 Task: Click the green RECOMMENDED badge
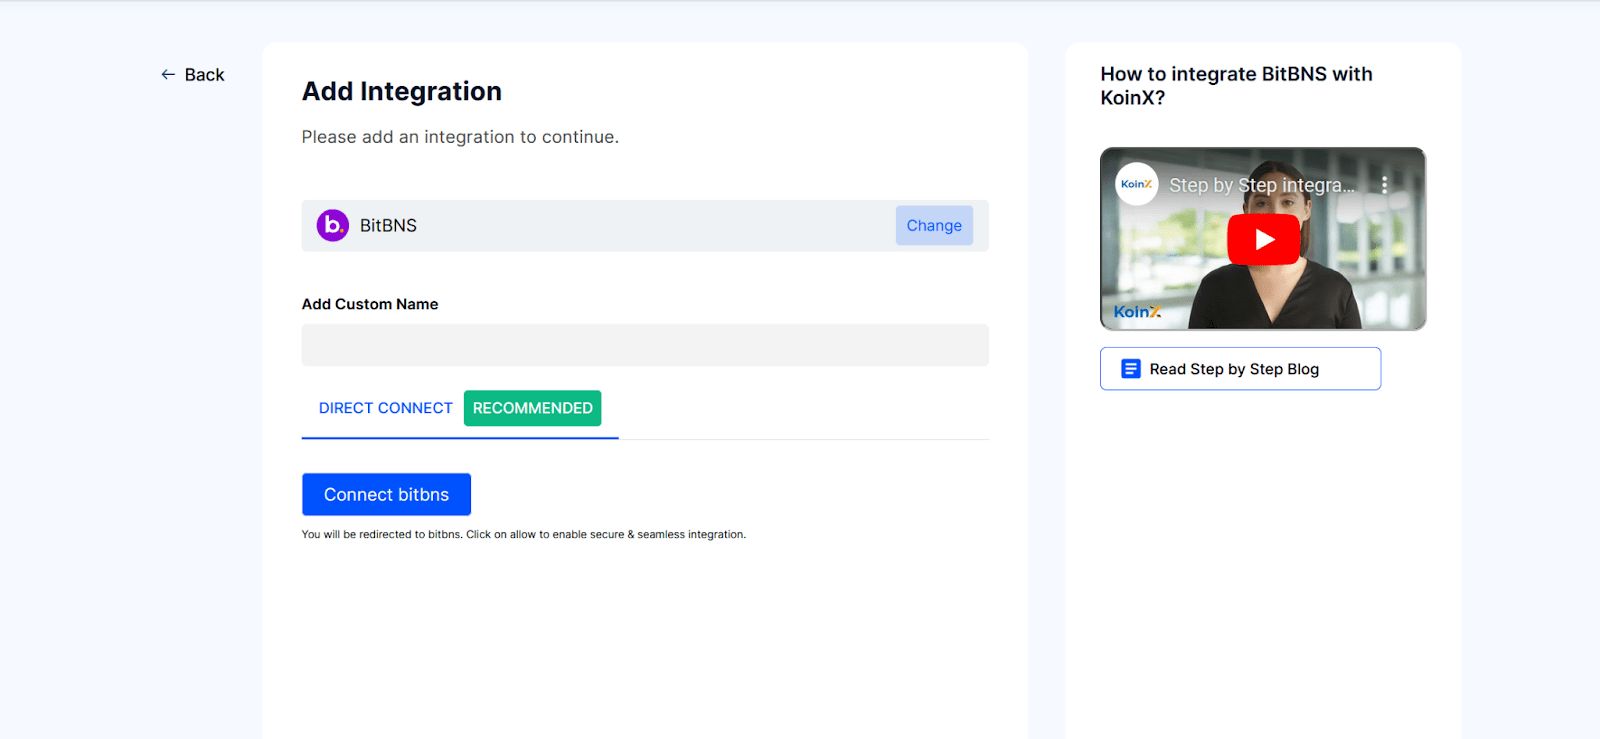(532, 408)
